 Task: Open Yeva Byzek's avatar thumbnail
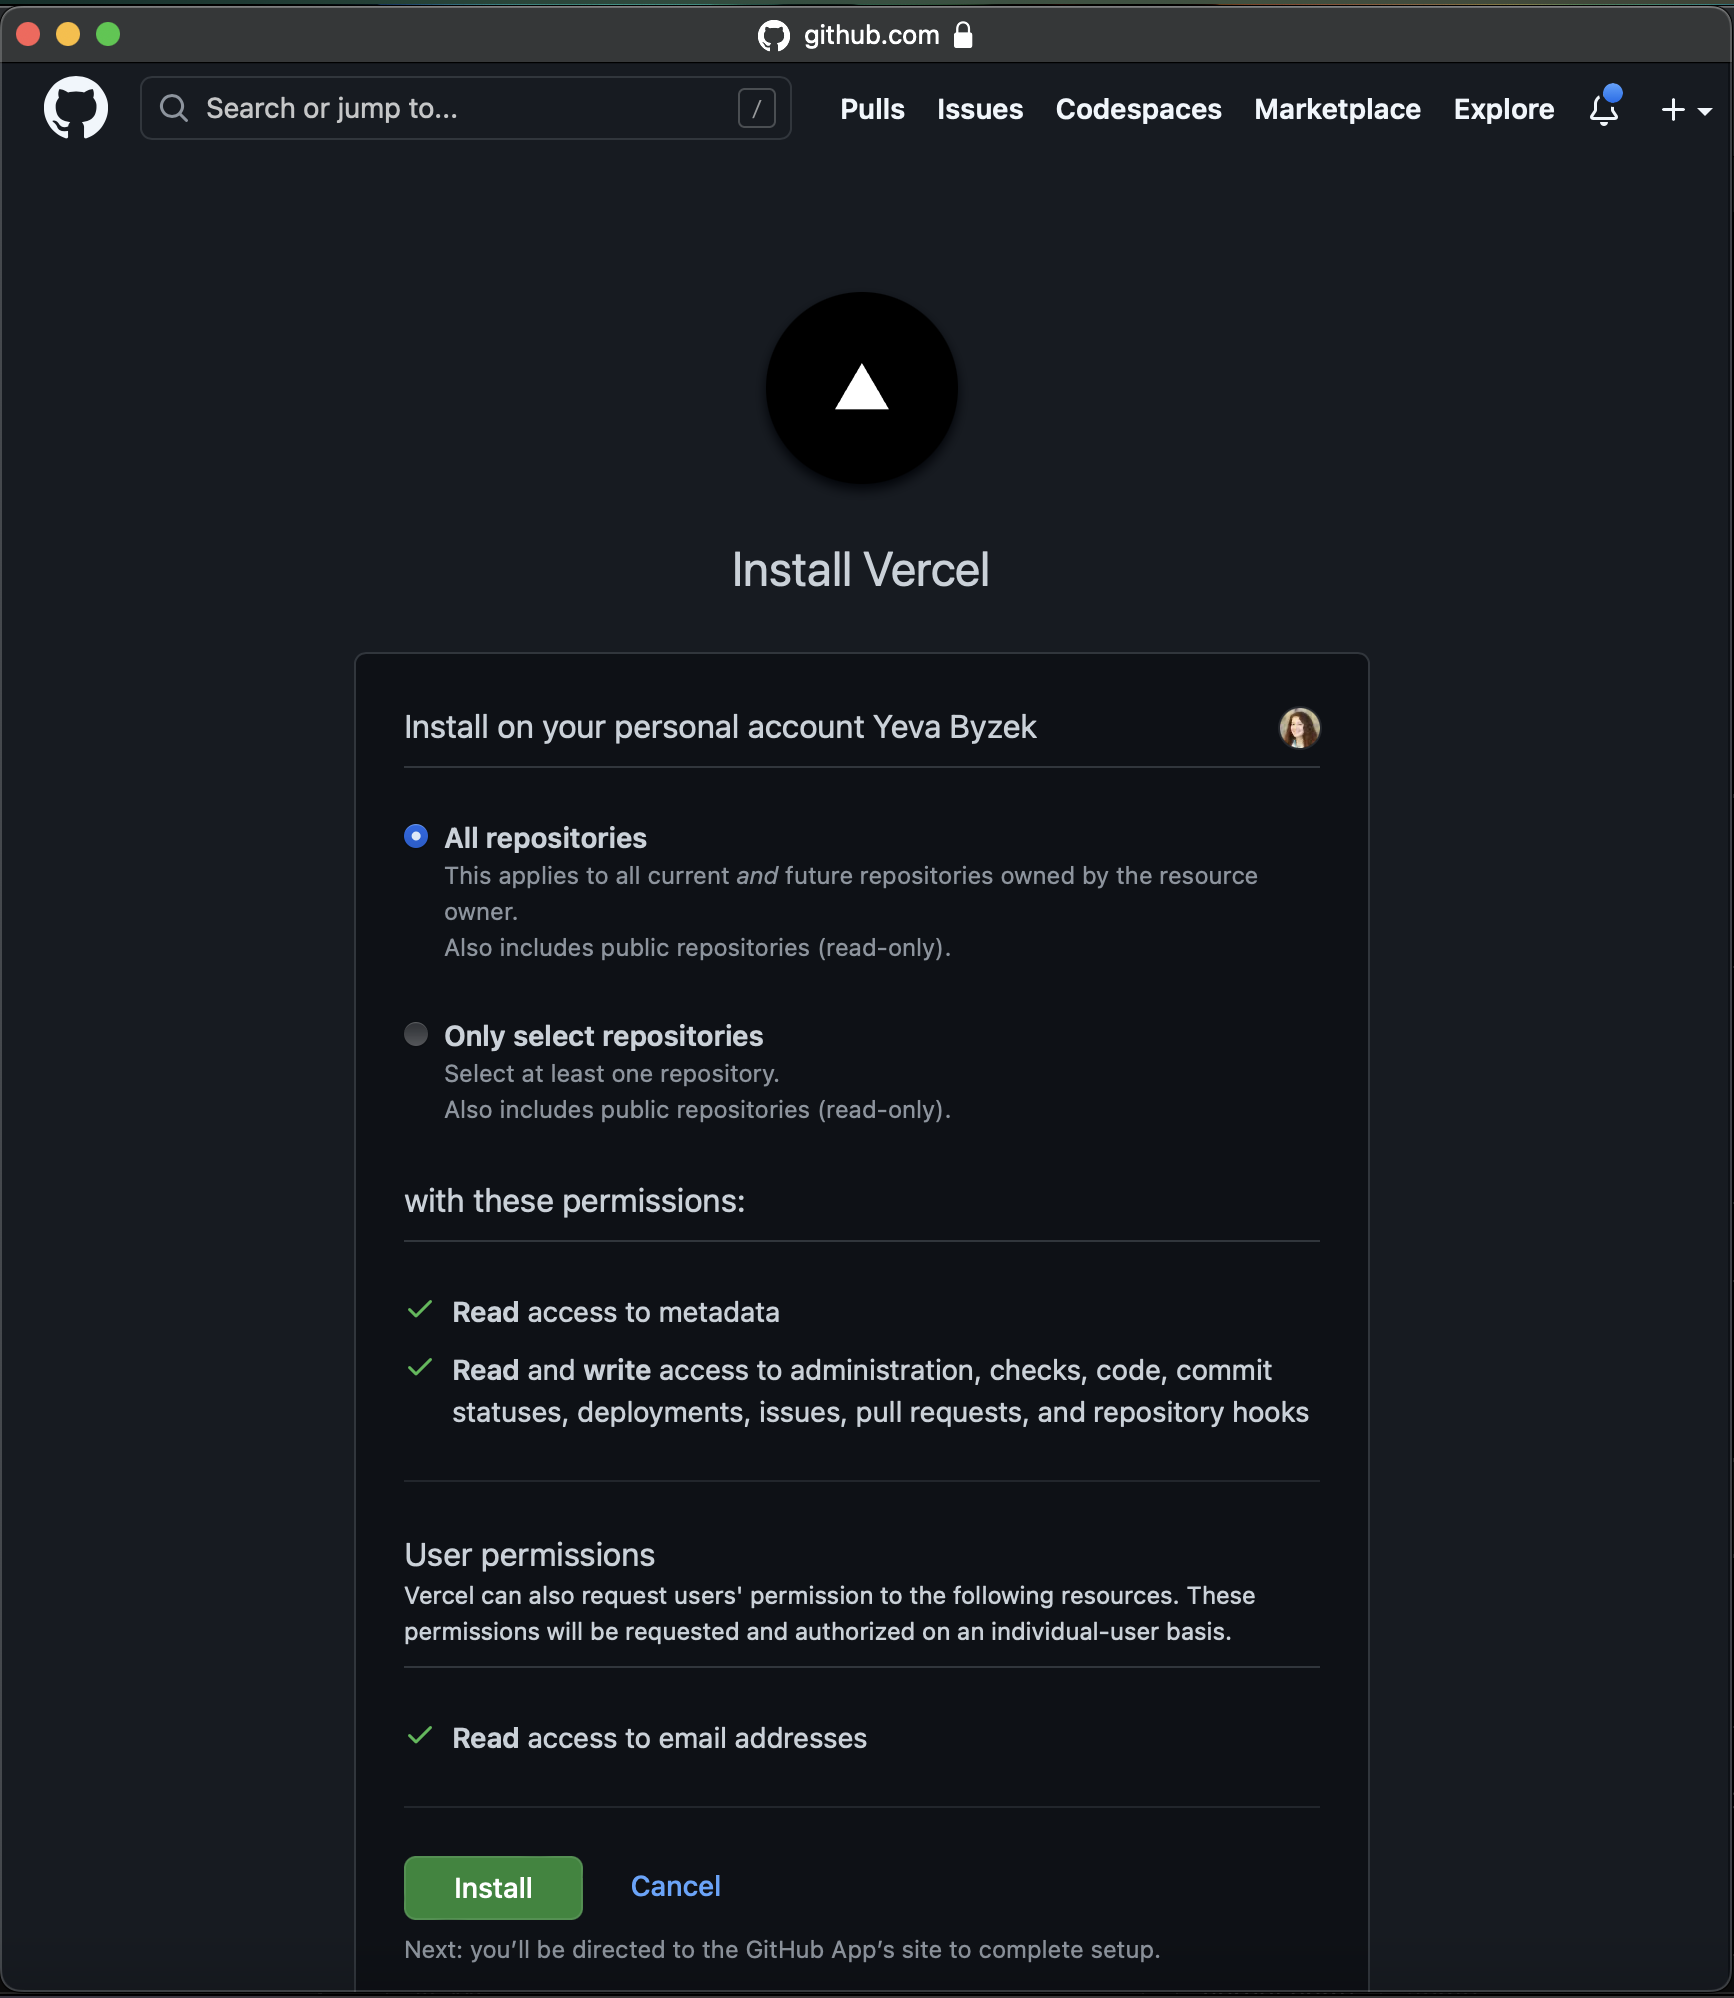tap(1299, 727)
